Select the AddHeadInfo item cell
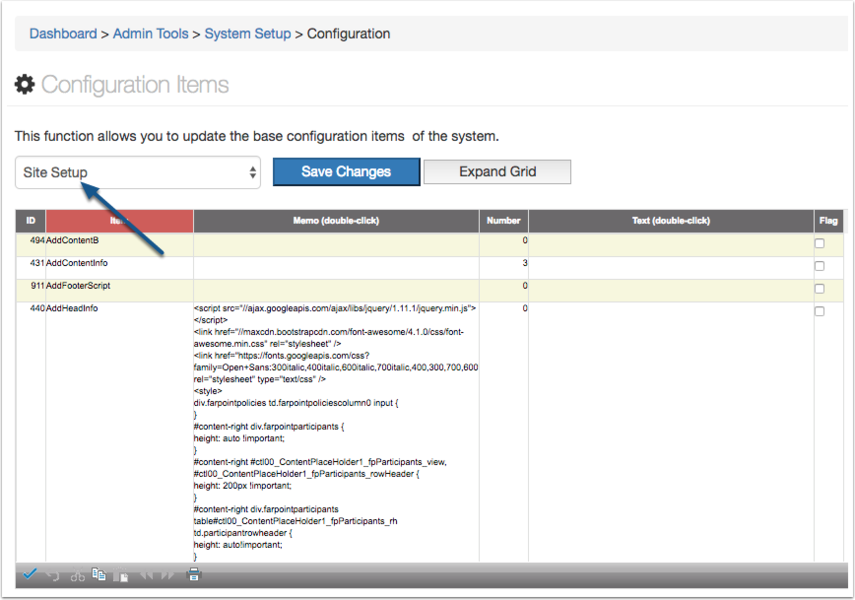This screenshot has height=600, width=855. click(x=119, y=432)
